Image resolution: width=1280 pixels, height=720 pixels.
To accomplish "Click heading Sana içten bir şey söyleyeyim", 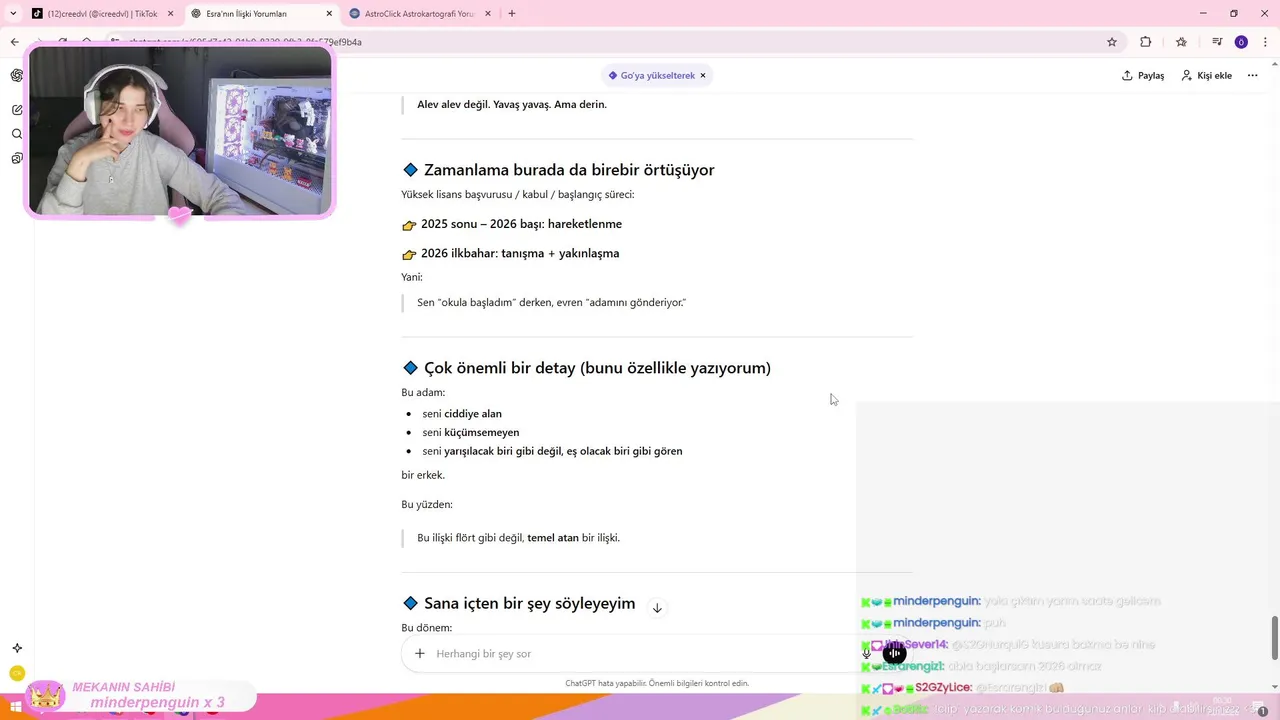I will [529, 604].
